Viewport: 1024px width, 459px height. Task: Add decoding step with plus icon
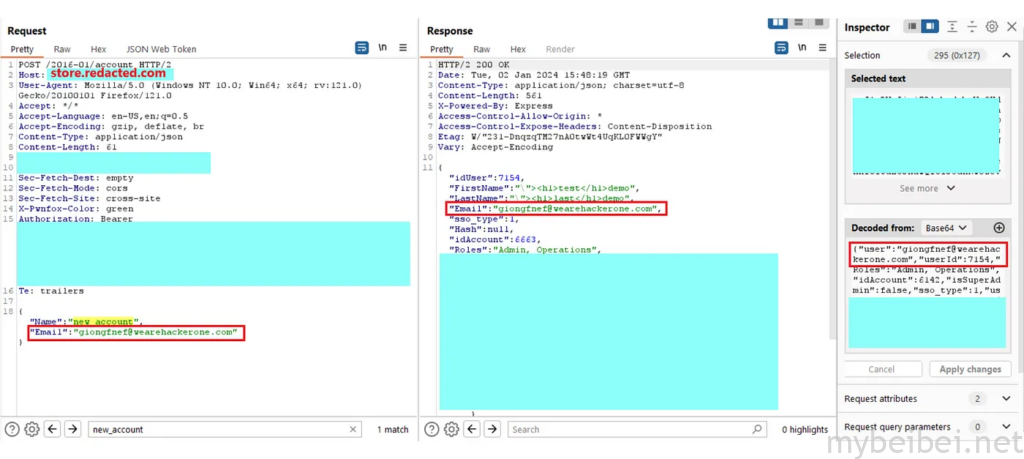click(998, 228)
